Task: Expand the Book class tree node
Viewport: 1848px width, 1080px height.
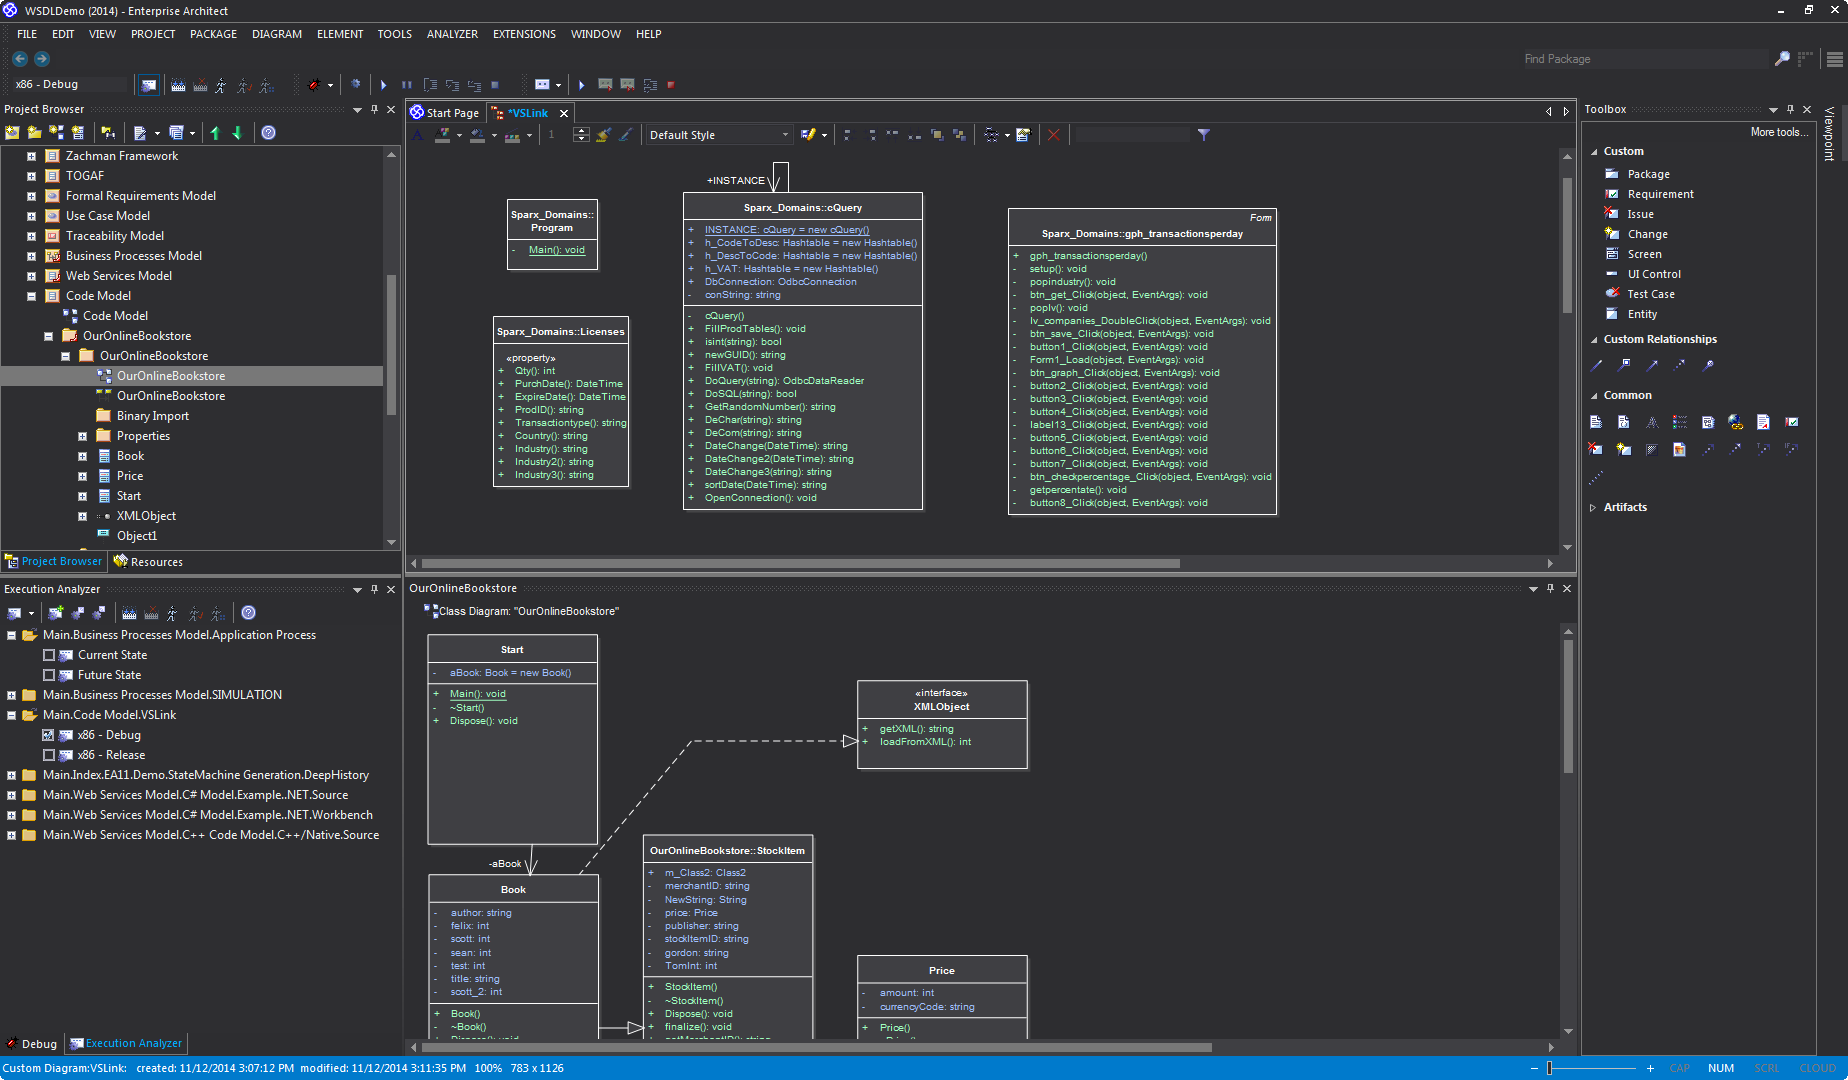Action: [x=82, y=456]
